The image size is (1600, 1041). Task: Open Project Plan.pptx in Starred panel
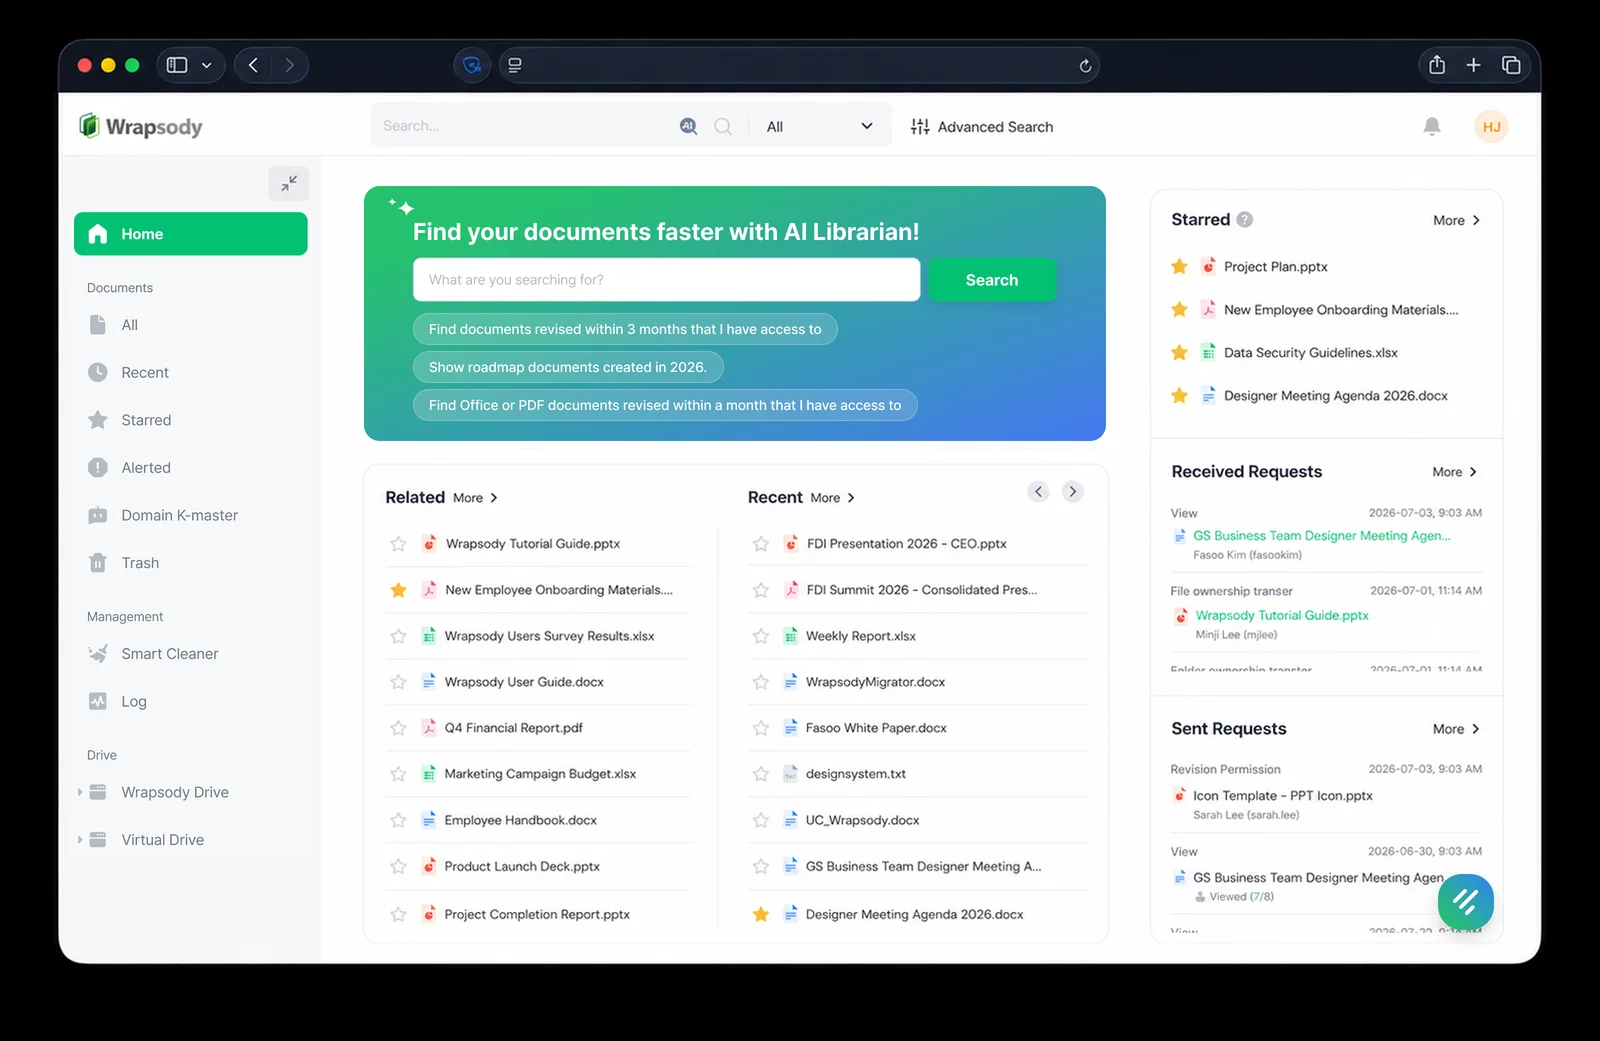tap(1275, 267)
